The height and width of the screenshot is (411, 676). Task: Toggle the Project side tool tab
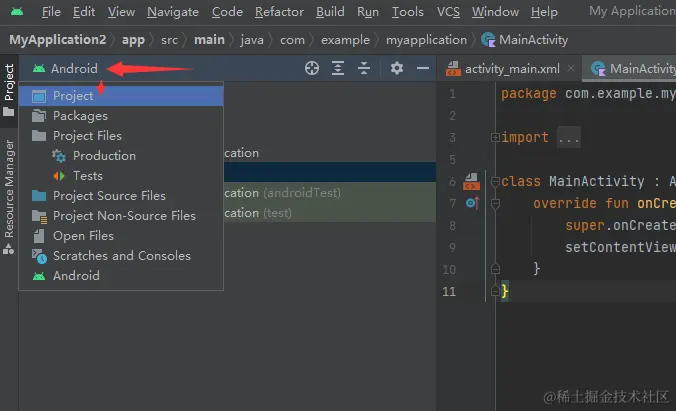click(x=9, y=90)
